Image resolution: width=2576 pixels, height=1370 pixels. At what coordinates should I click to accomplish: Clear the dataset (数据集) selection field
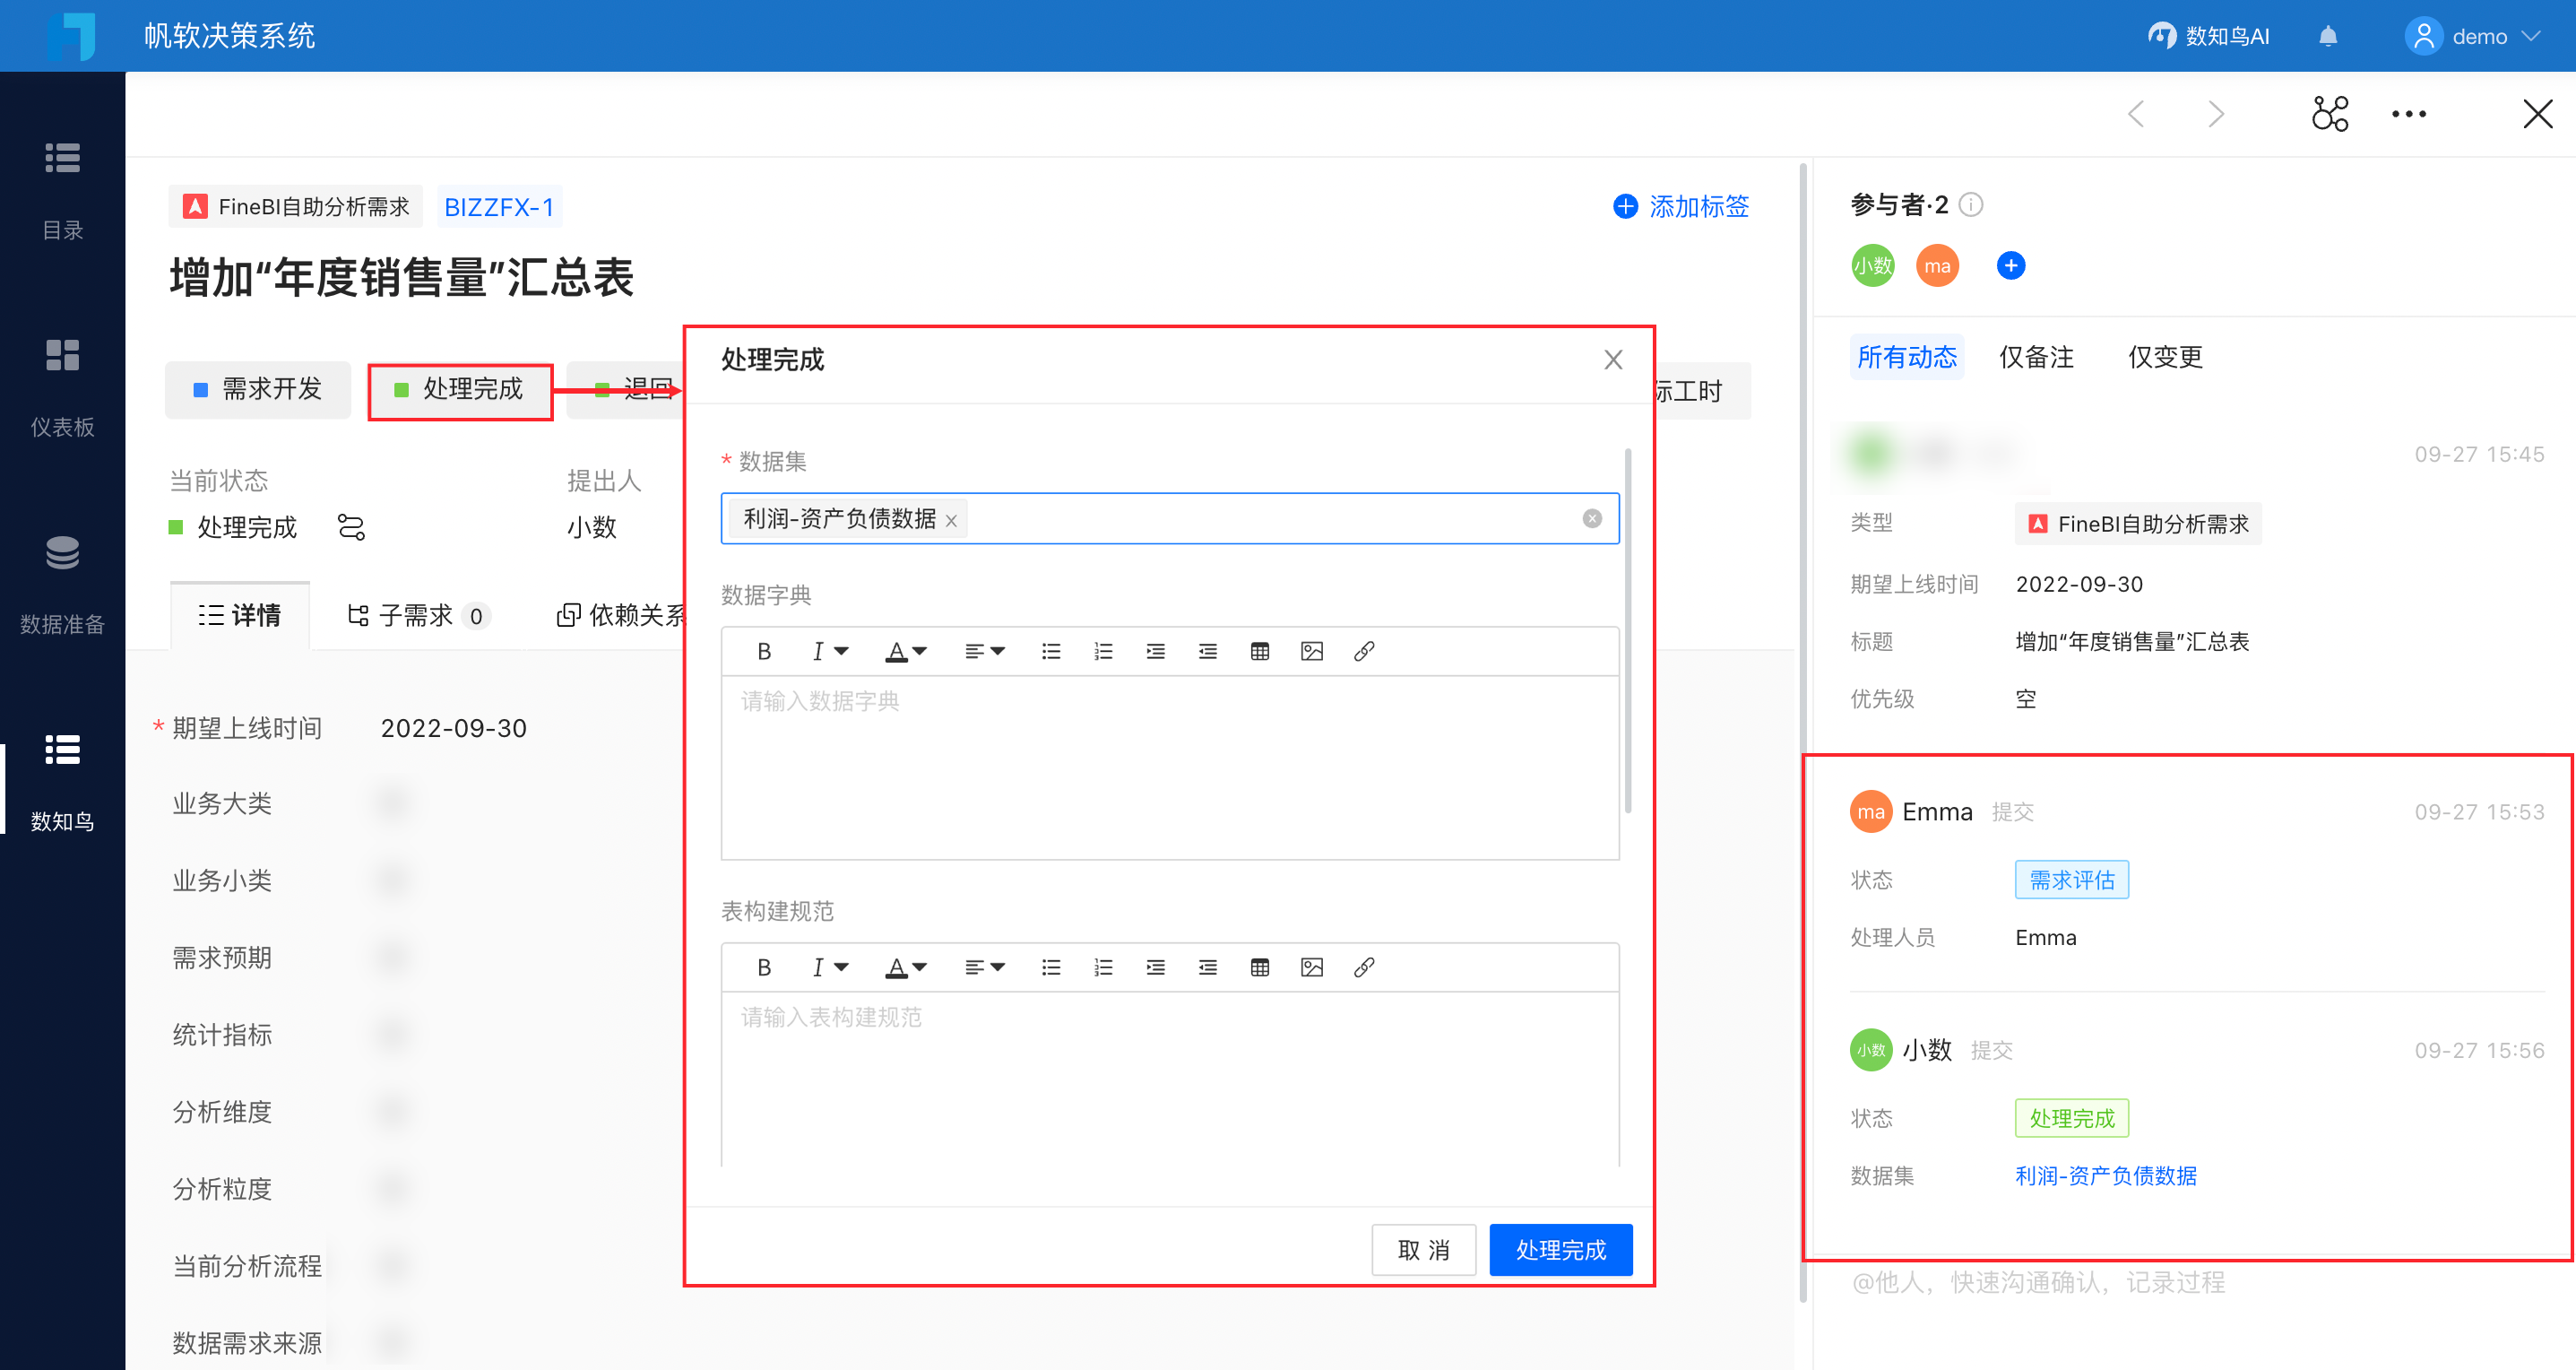[1592, 519]
